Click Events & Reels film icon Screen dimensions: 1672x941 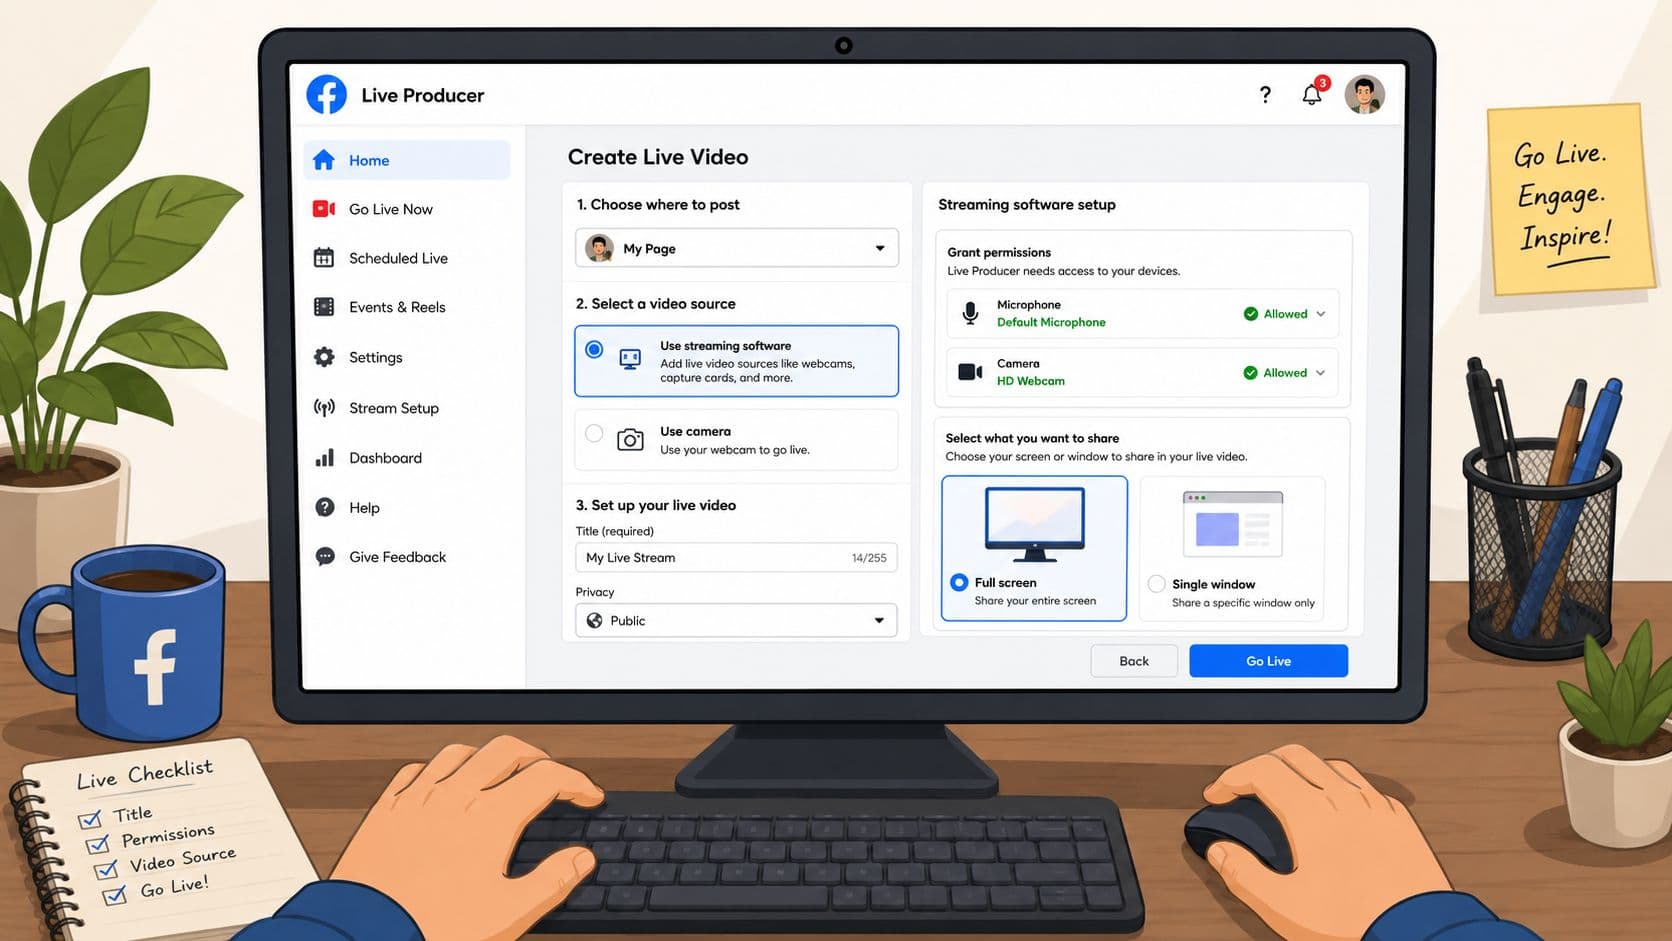point(324,307)
